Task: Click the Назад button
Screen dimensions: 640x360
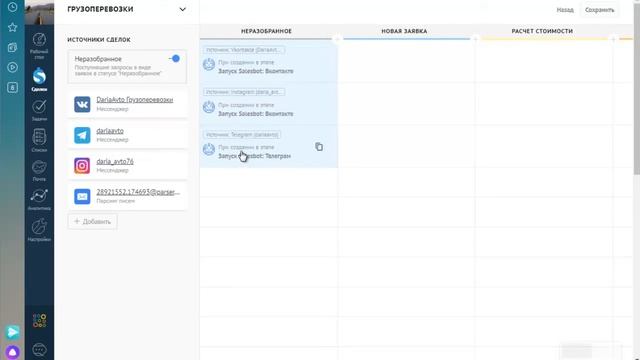Action: [565, 10]
